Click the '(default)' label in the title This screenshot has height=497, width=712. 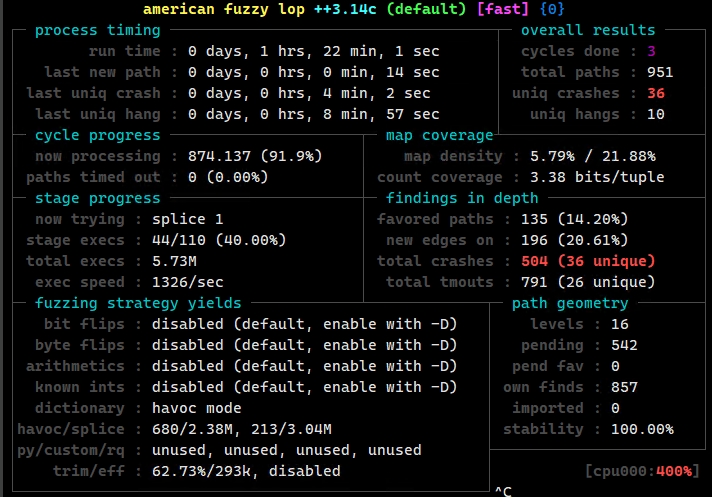pyautogui.click(x=426, y=9)
